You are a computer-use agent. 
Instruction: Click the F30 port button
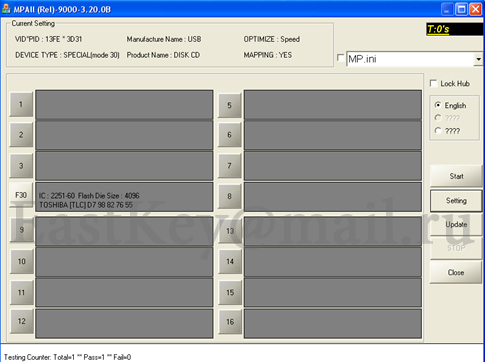click(21, 195)
